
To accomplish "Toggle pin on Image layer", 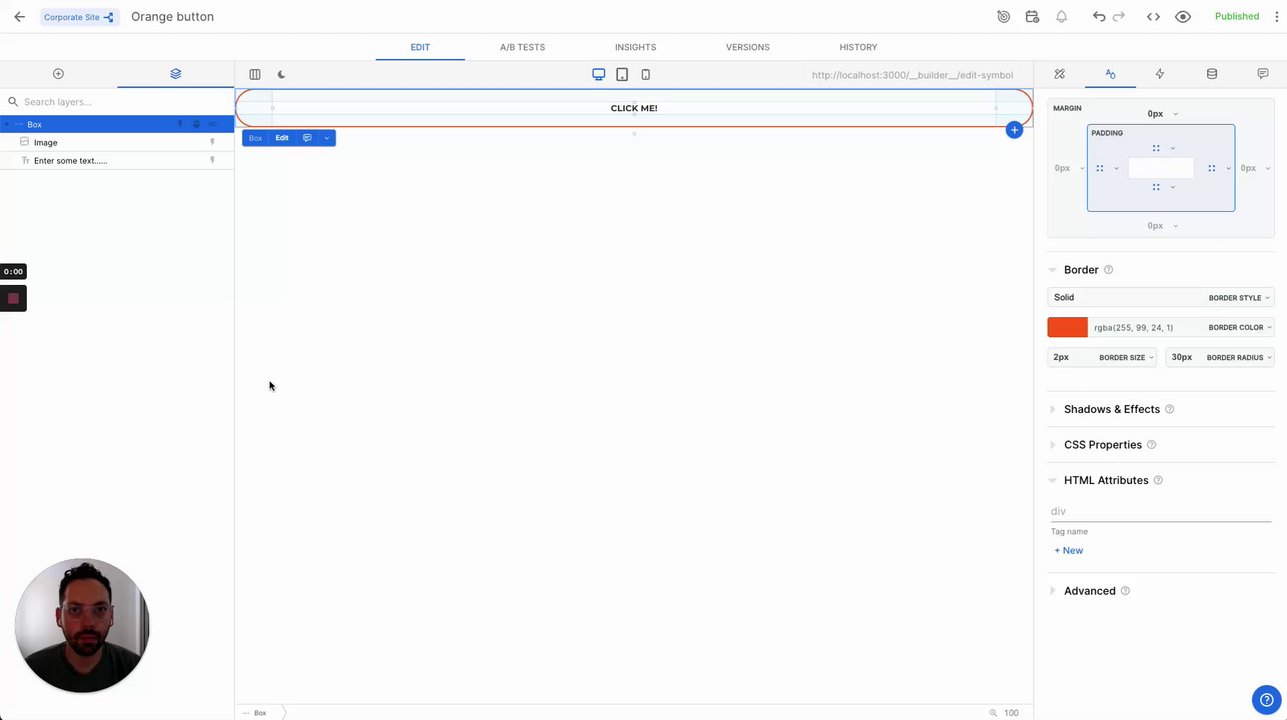I will 212,142.
